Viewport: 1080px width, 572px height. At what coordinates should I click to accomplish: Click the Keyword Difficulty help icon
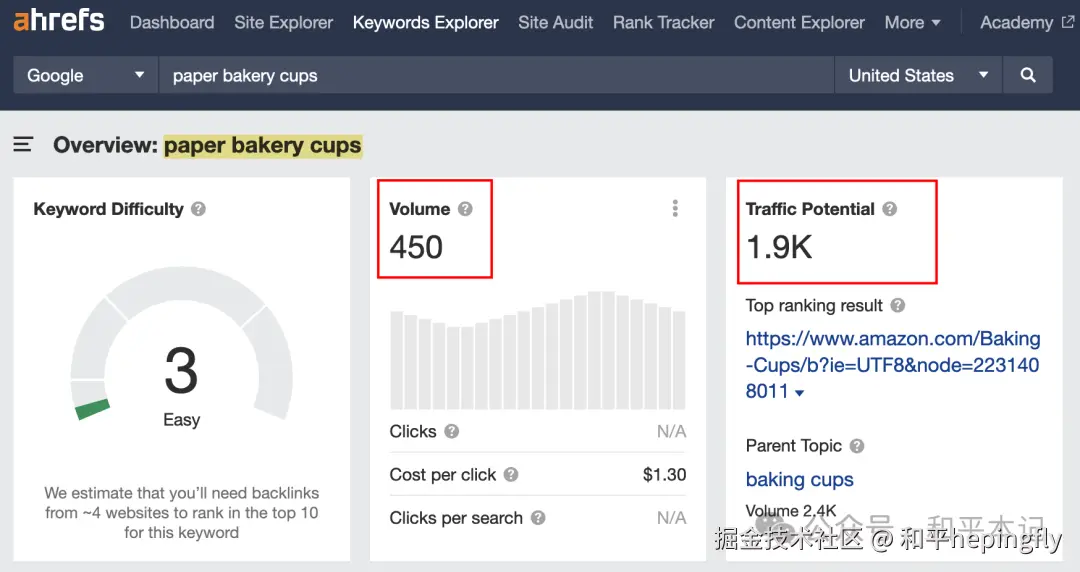pyautogui.click(x=199, y=209)
